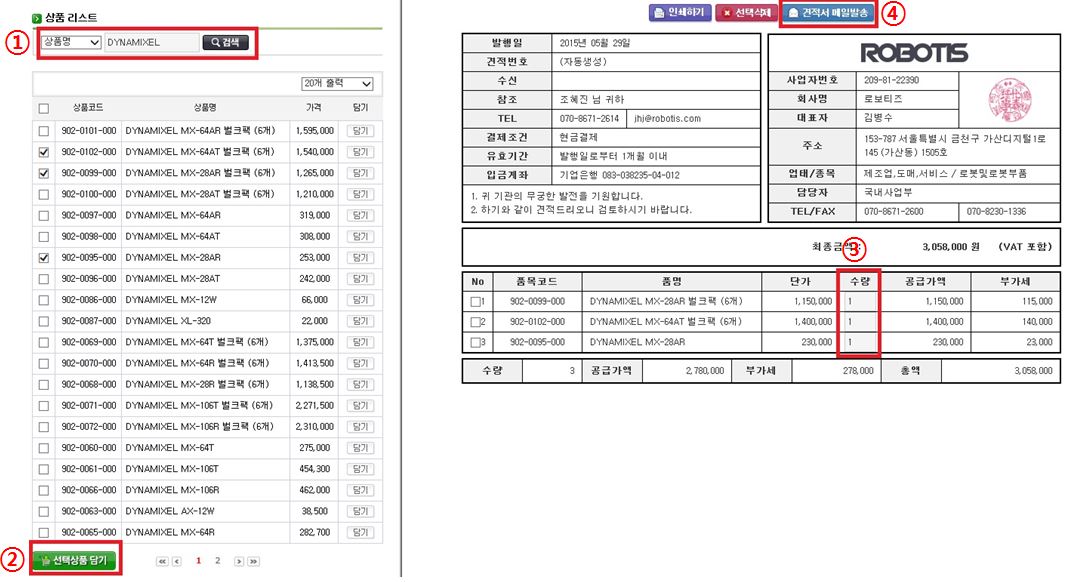Viewport: 1065px width, 582px height.
Task: Click product code 902-0086-000
Action: click(x=89, y=299)
